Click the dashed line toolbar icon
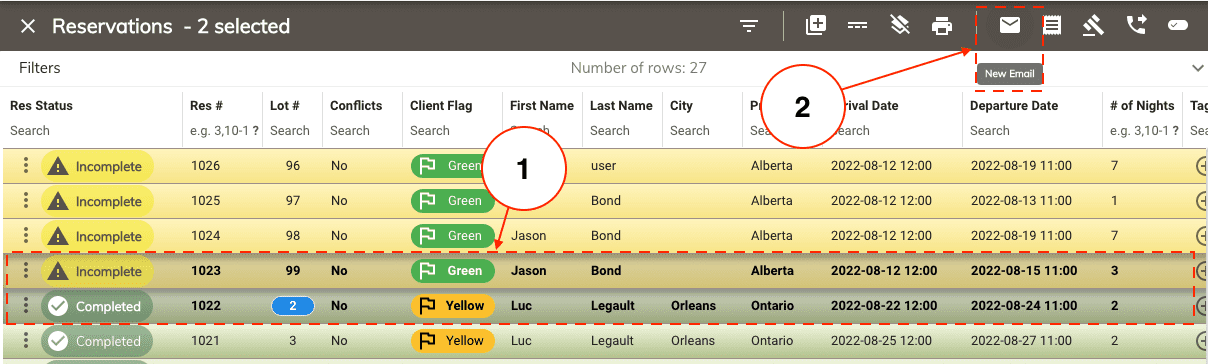 click(x=857, y=27)
